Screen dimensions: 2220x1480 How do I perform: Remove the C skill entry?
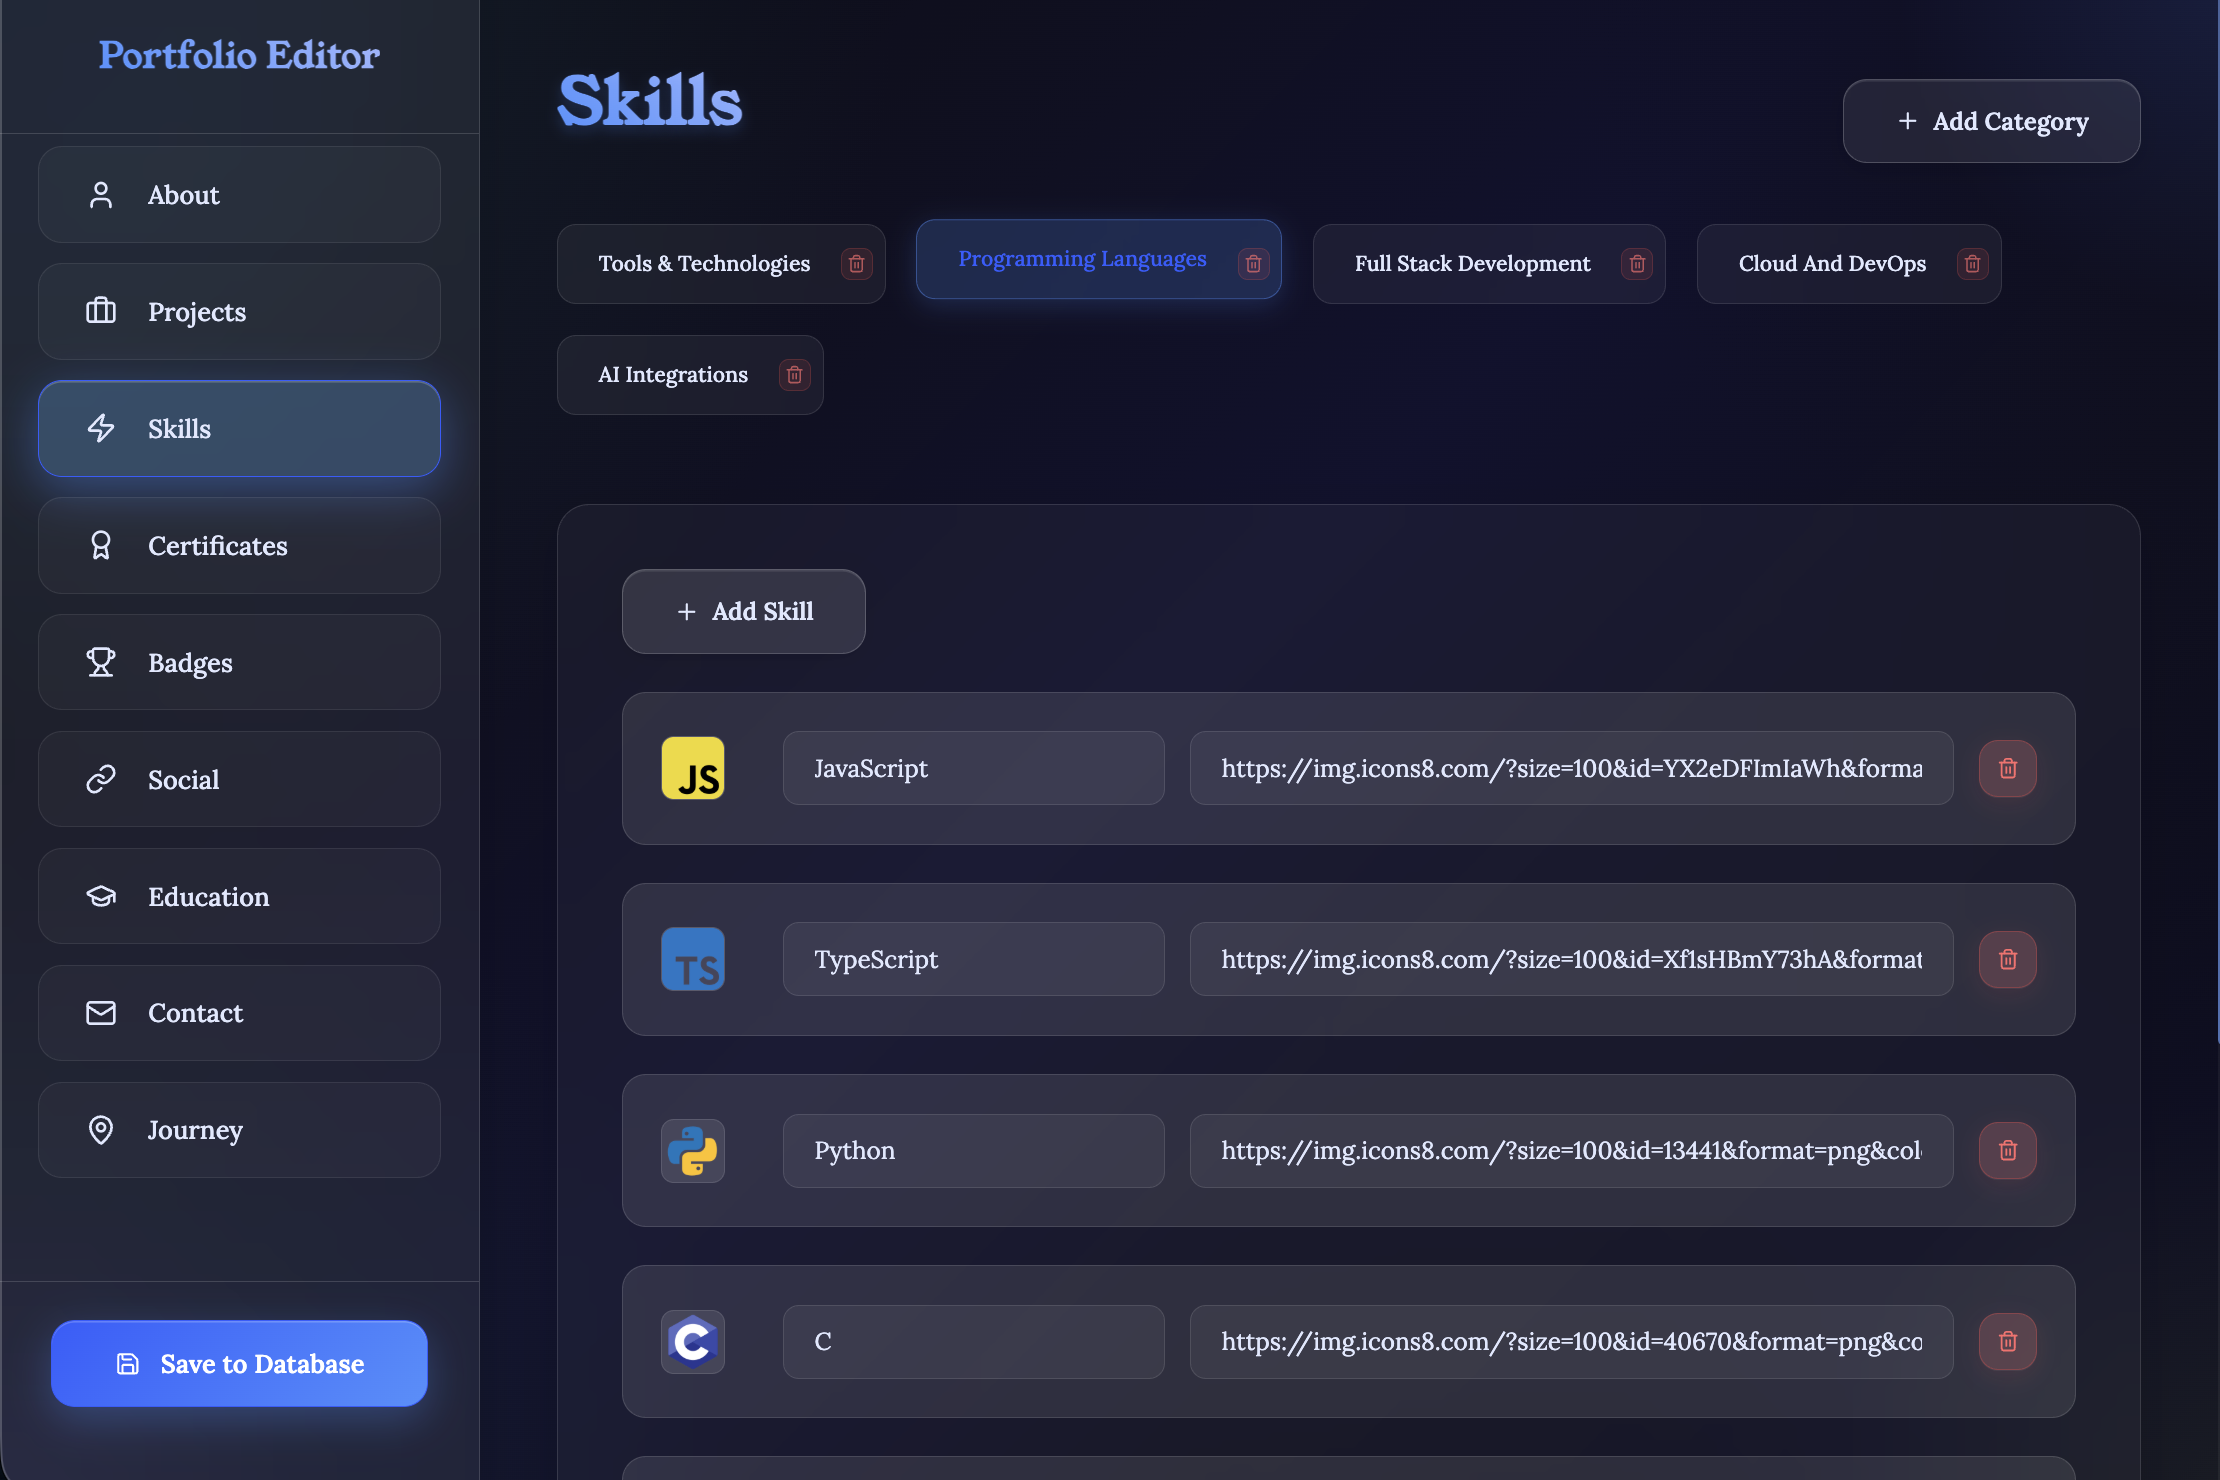pyautogui.click(x=2007, y=1341)
